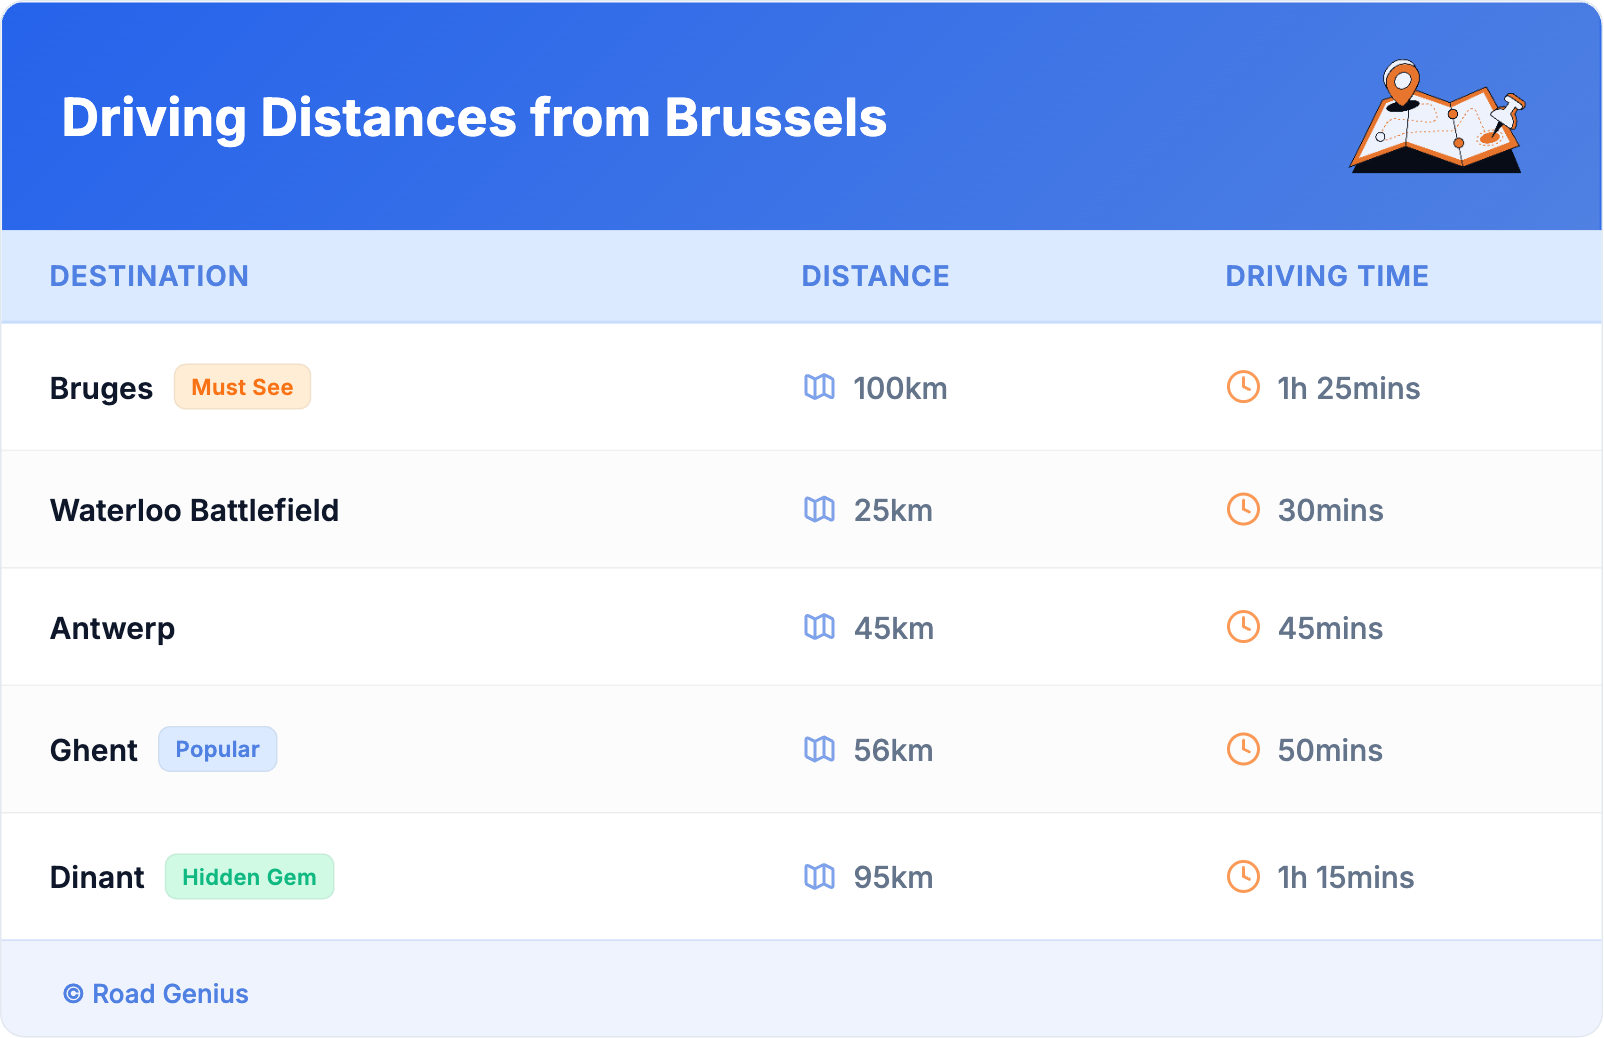Click the map icon beside 25km

point(819,510)
